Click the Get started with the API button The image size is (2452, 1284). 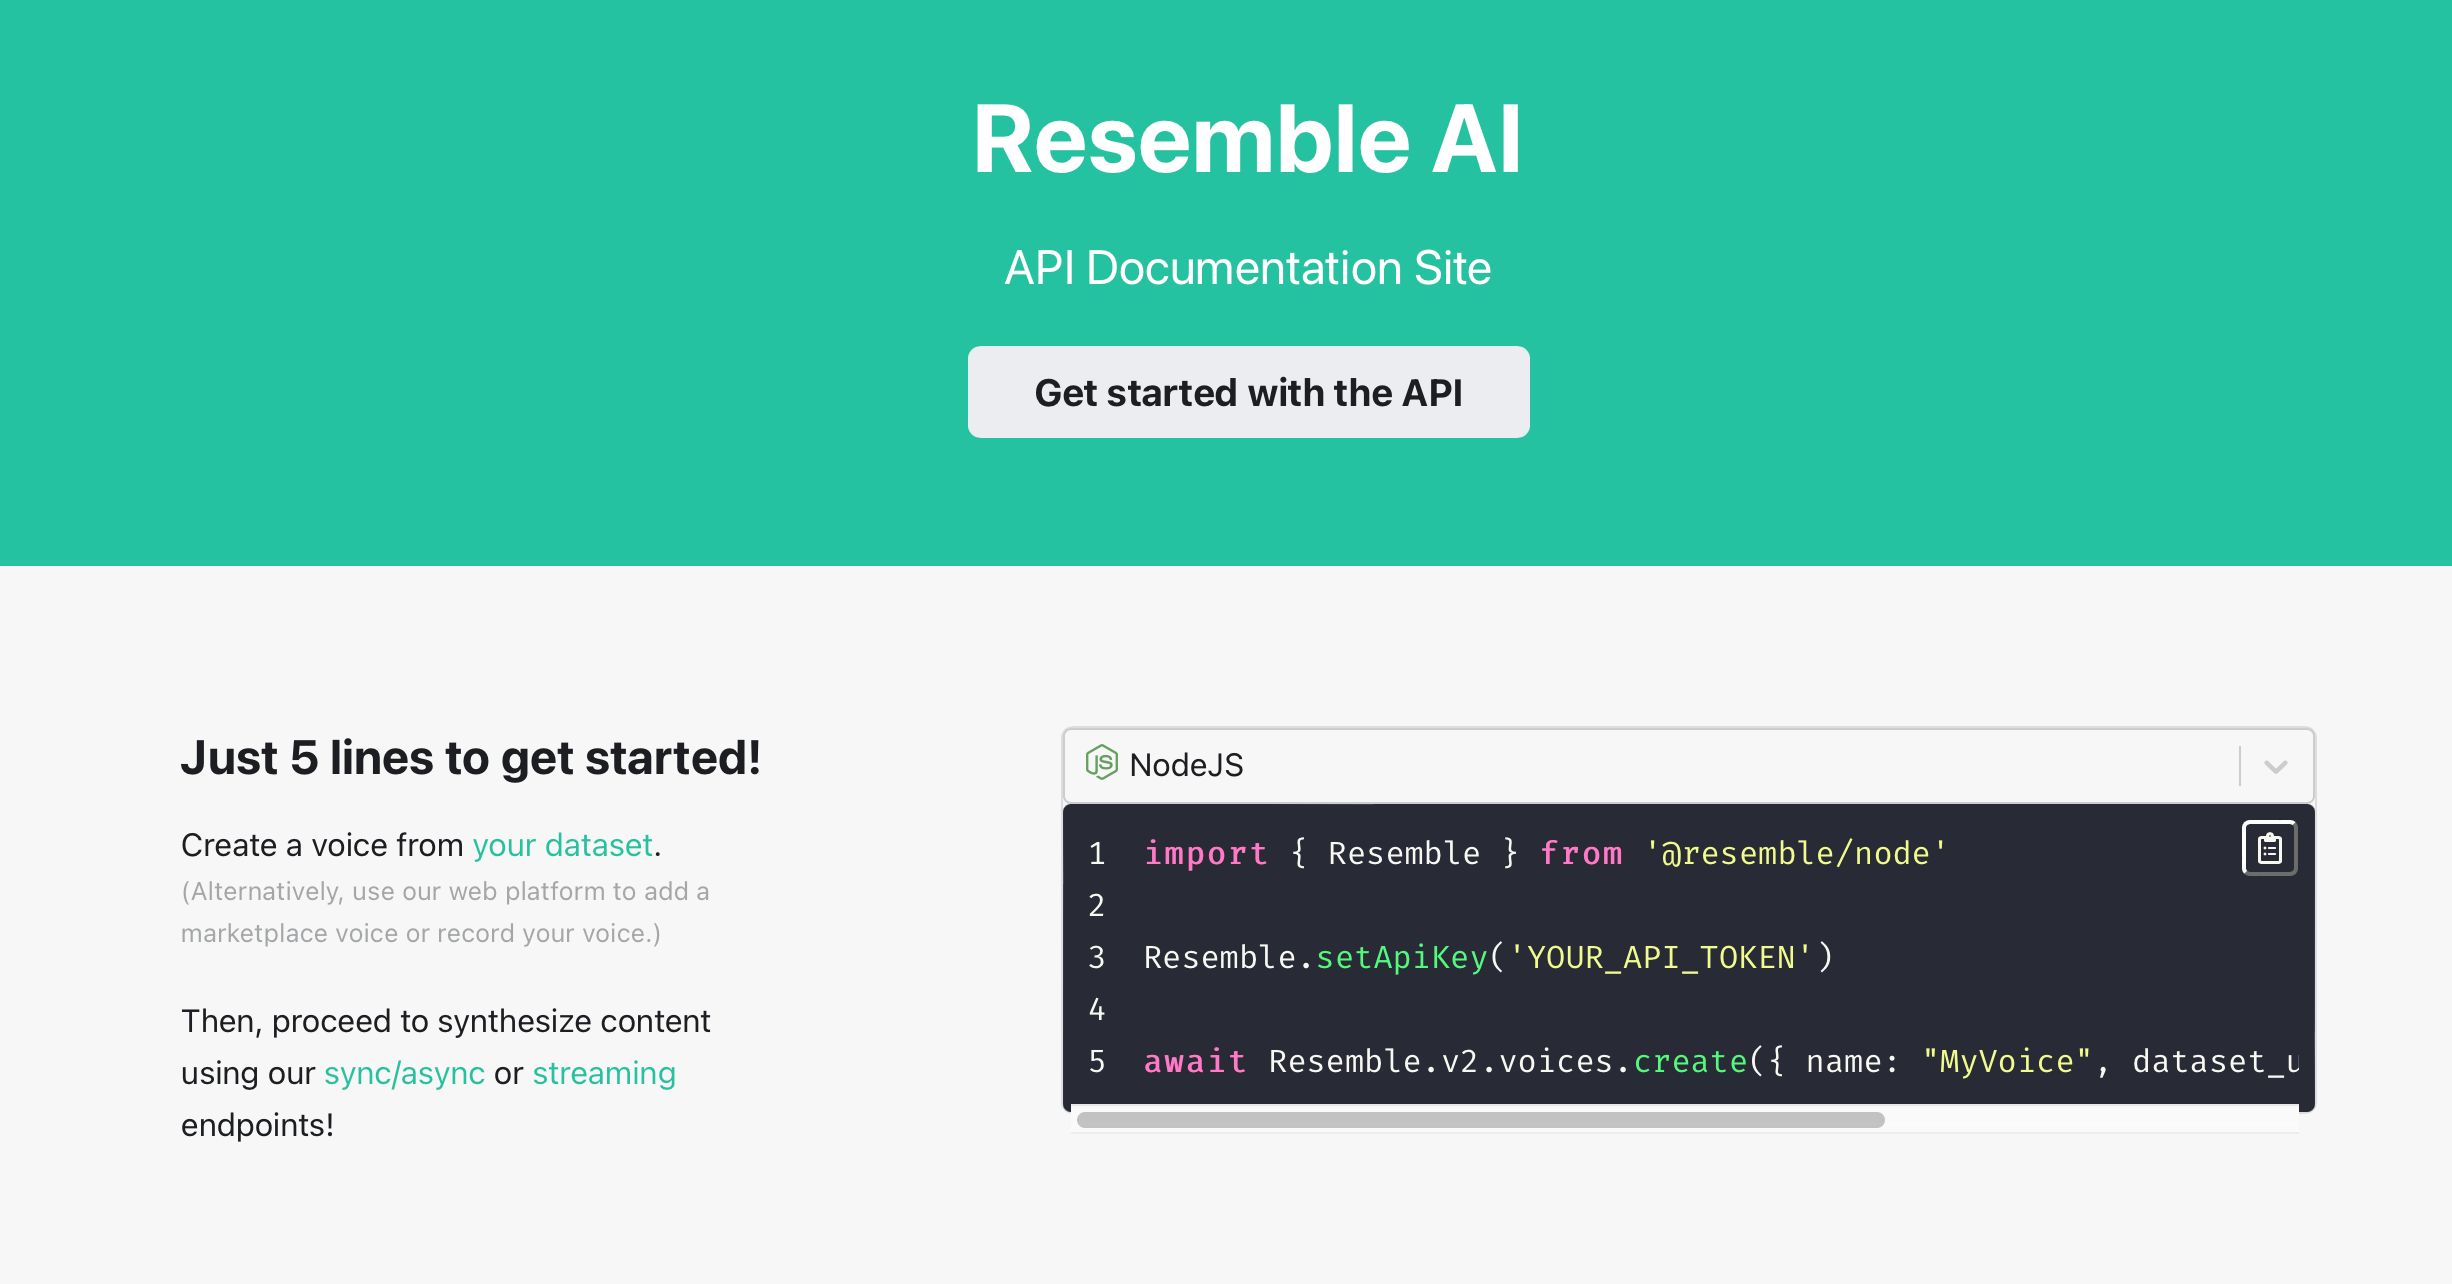(x=1248, y=392)
